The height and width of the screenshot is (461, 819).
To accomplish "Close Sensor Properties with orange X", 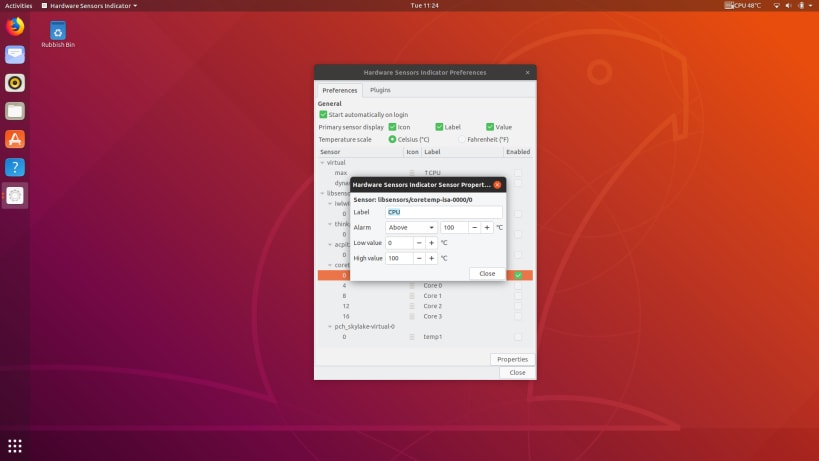I will [x=497, y=185].
